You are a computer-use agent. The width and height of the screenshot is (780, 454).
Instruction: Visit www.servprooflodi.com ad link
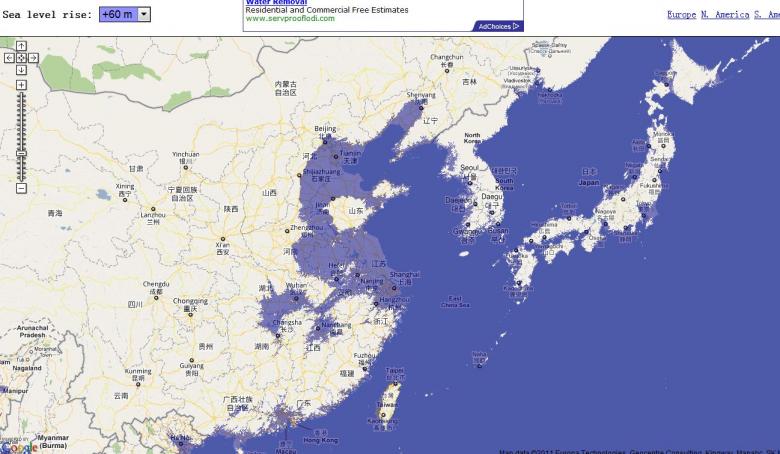(290, 18)
